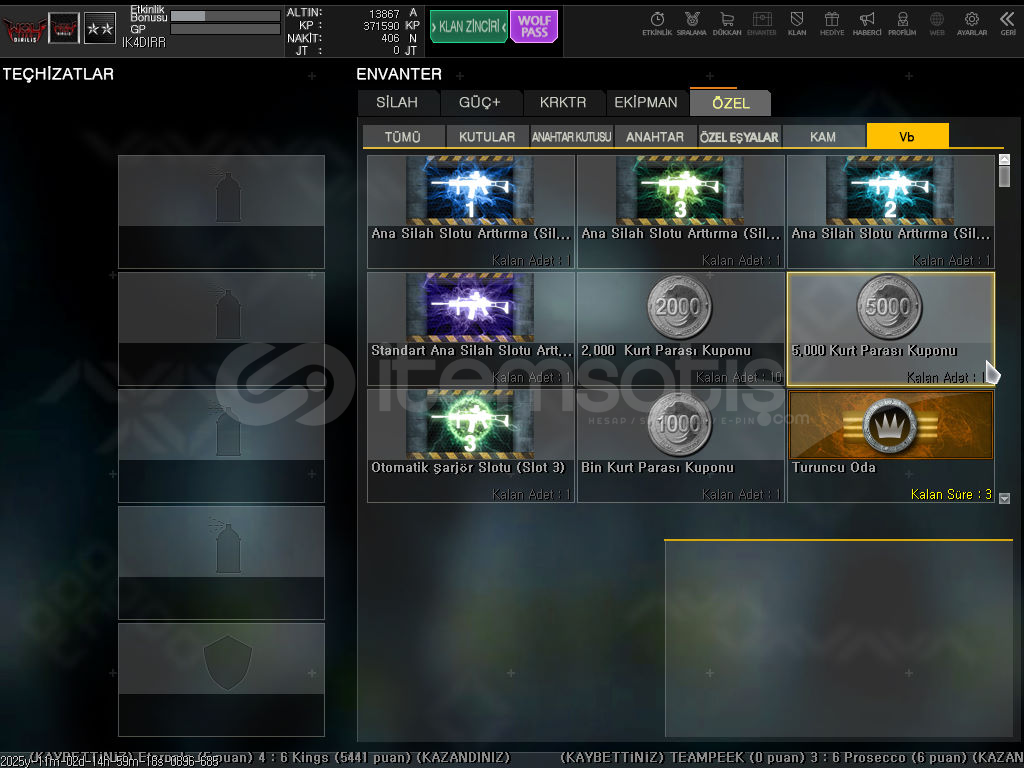Click the clan emblem icon next to logo
Image resolution: width=1024 pixels, height=768 pixels.
pos(64,29)
